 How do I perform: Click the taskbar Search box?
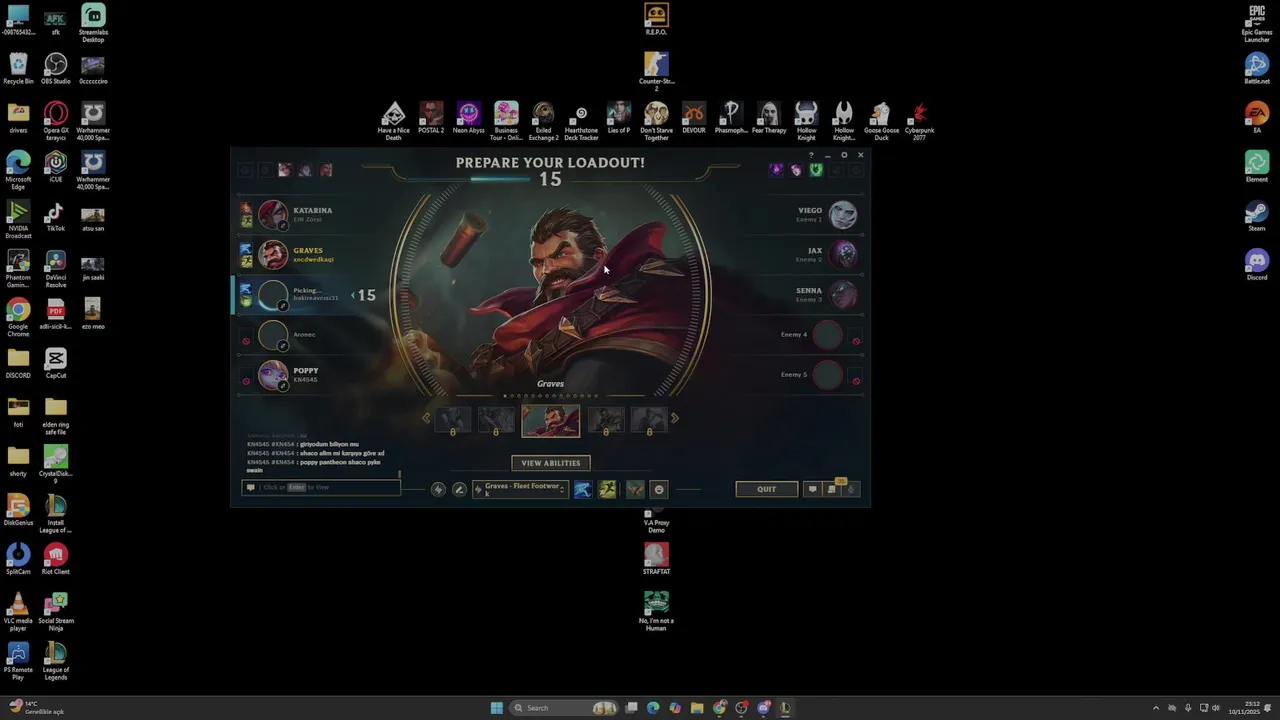point(564,708)
